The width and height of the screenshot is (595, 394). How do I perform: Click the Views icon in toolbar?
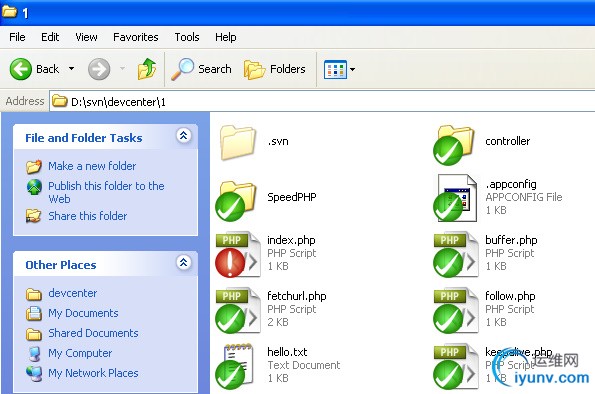coord(335,69)
